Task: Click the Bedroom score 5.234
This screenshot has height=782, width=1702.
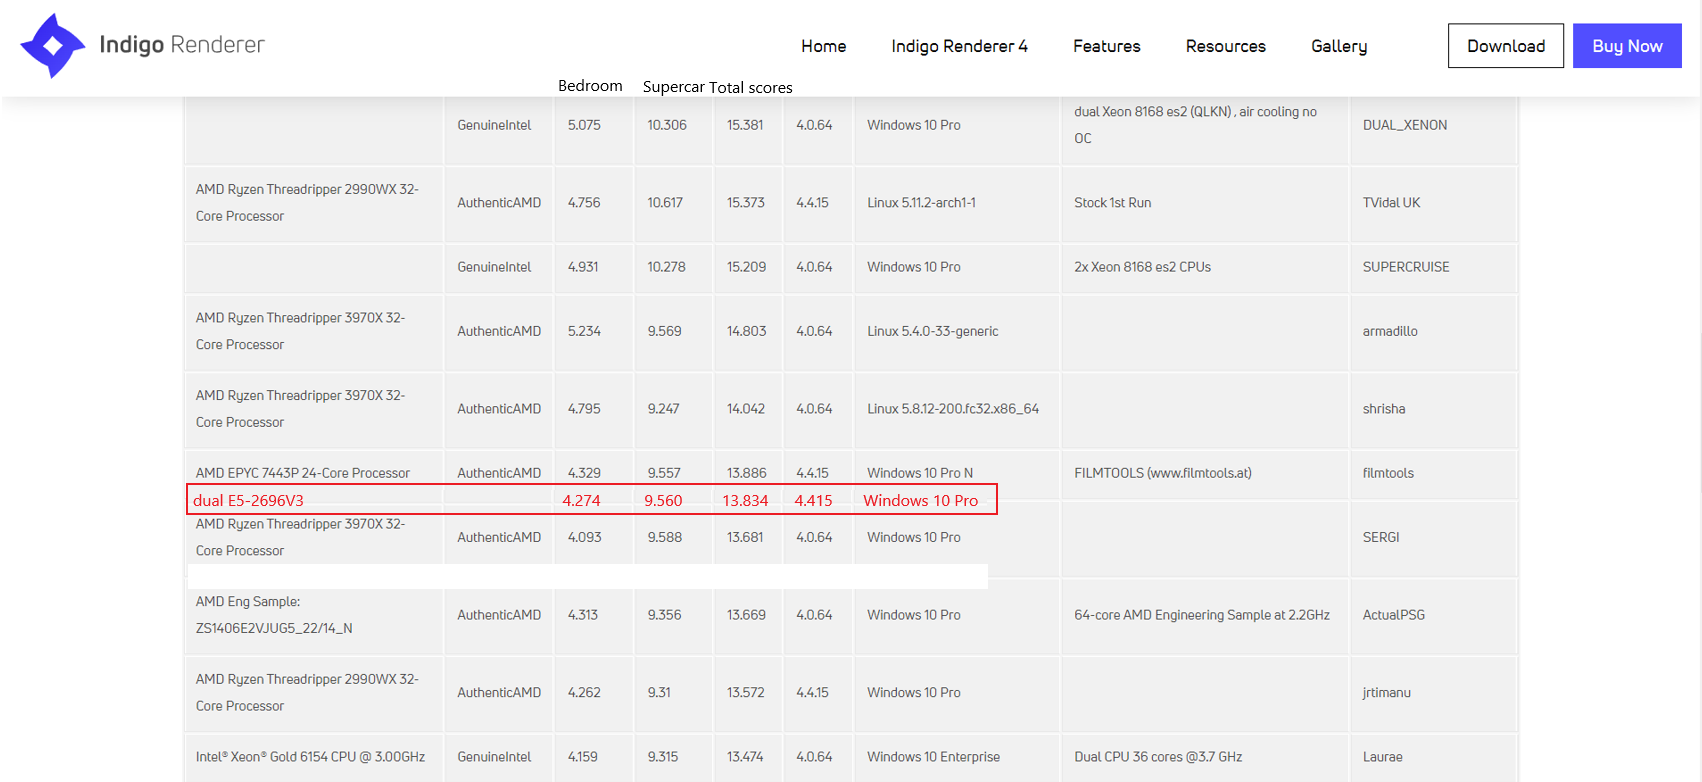Action: coord(584,331)
